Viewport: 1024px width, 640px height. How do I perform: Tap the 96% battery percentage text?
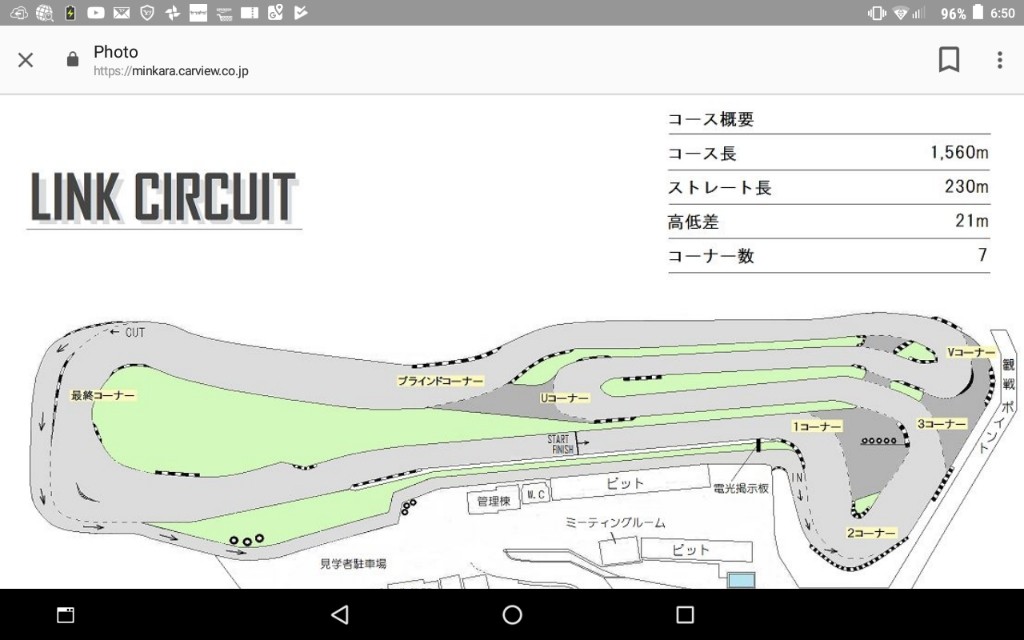(953, 13)
